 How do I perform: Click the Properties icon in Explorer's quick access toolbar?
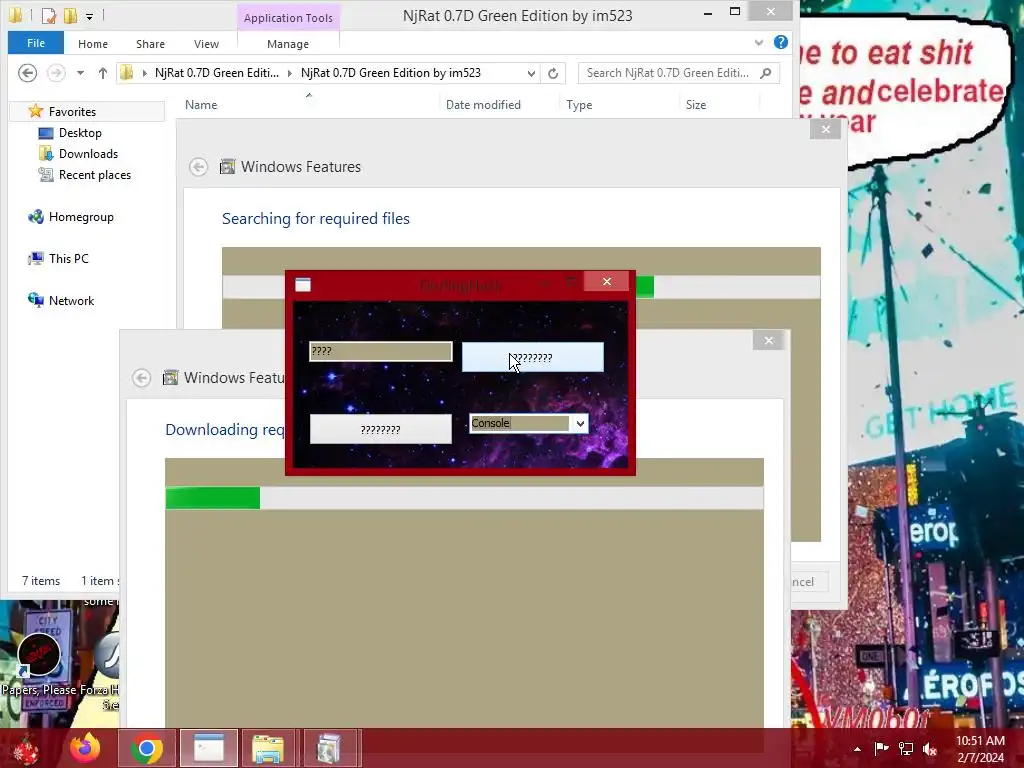pos(48,15)
